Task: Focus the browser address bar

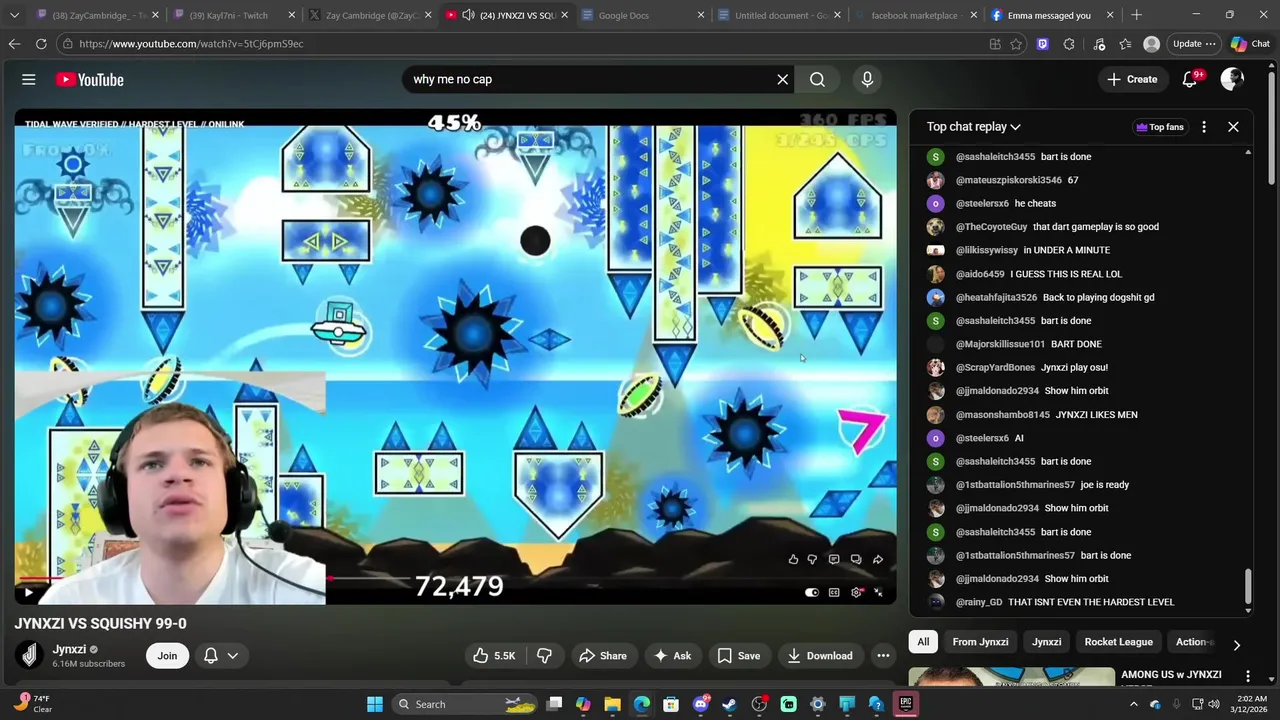Action: (x=520, y=44)
